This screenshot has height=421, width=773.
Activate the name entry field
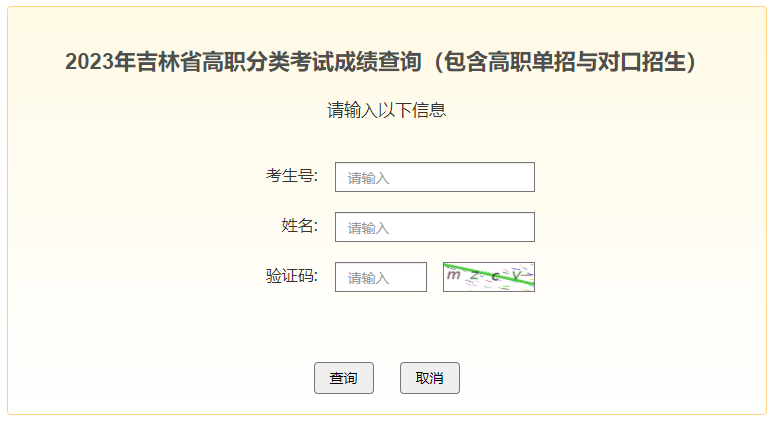(435, 227)
